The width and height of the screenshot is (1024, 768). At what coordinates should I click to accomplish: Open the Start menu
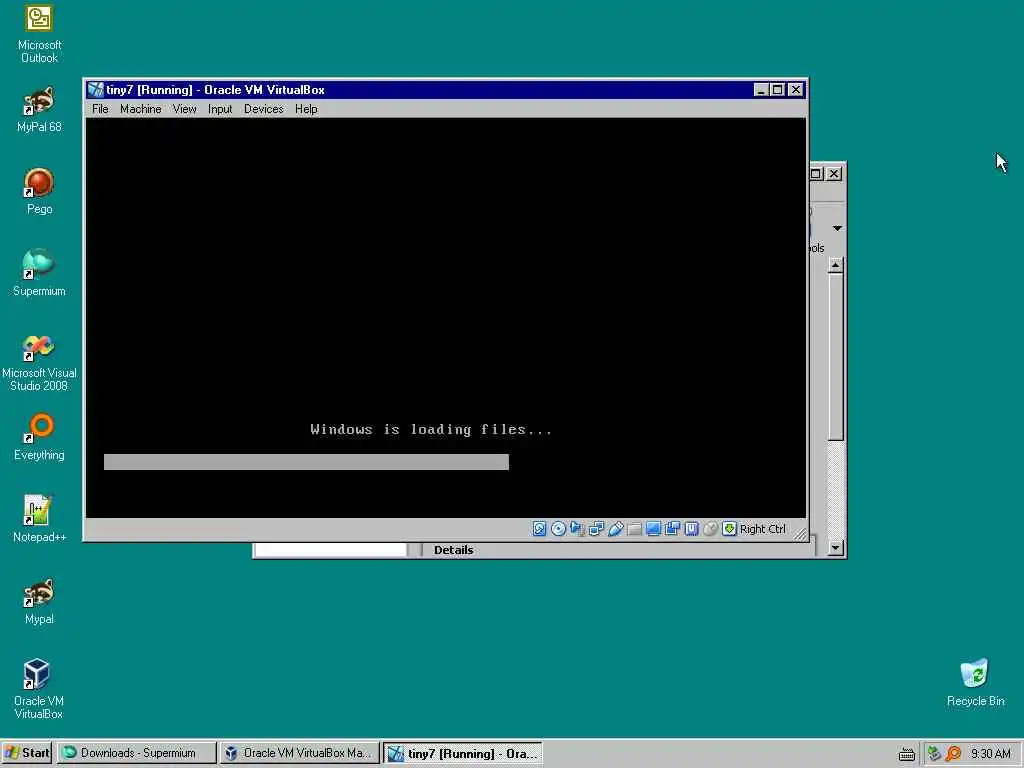27,753
